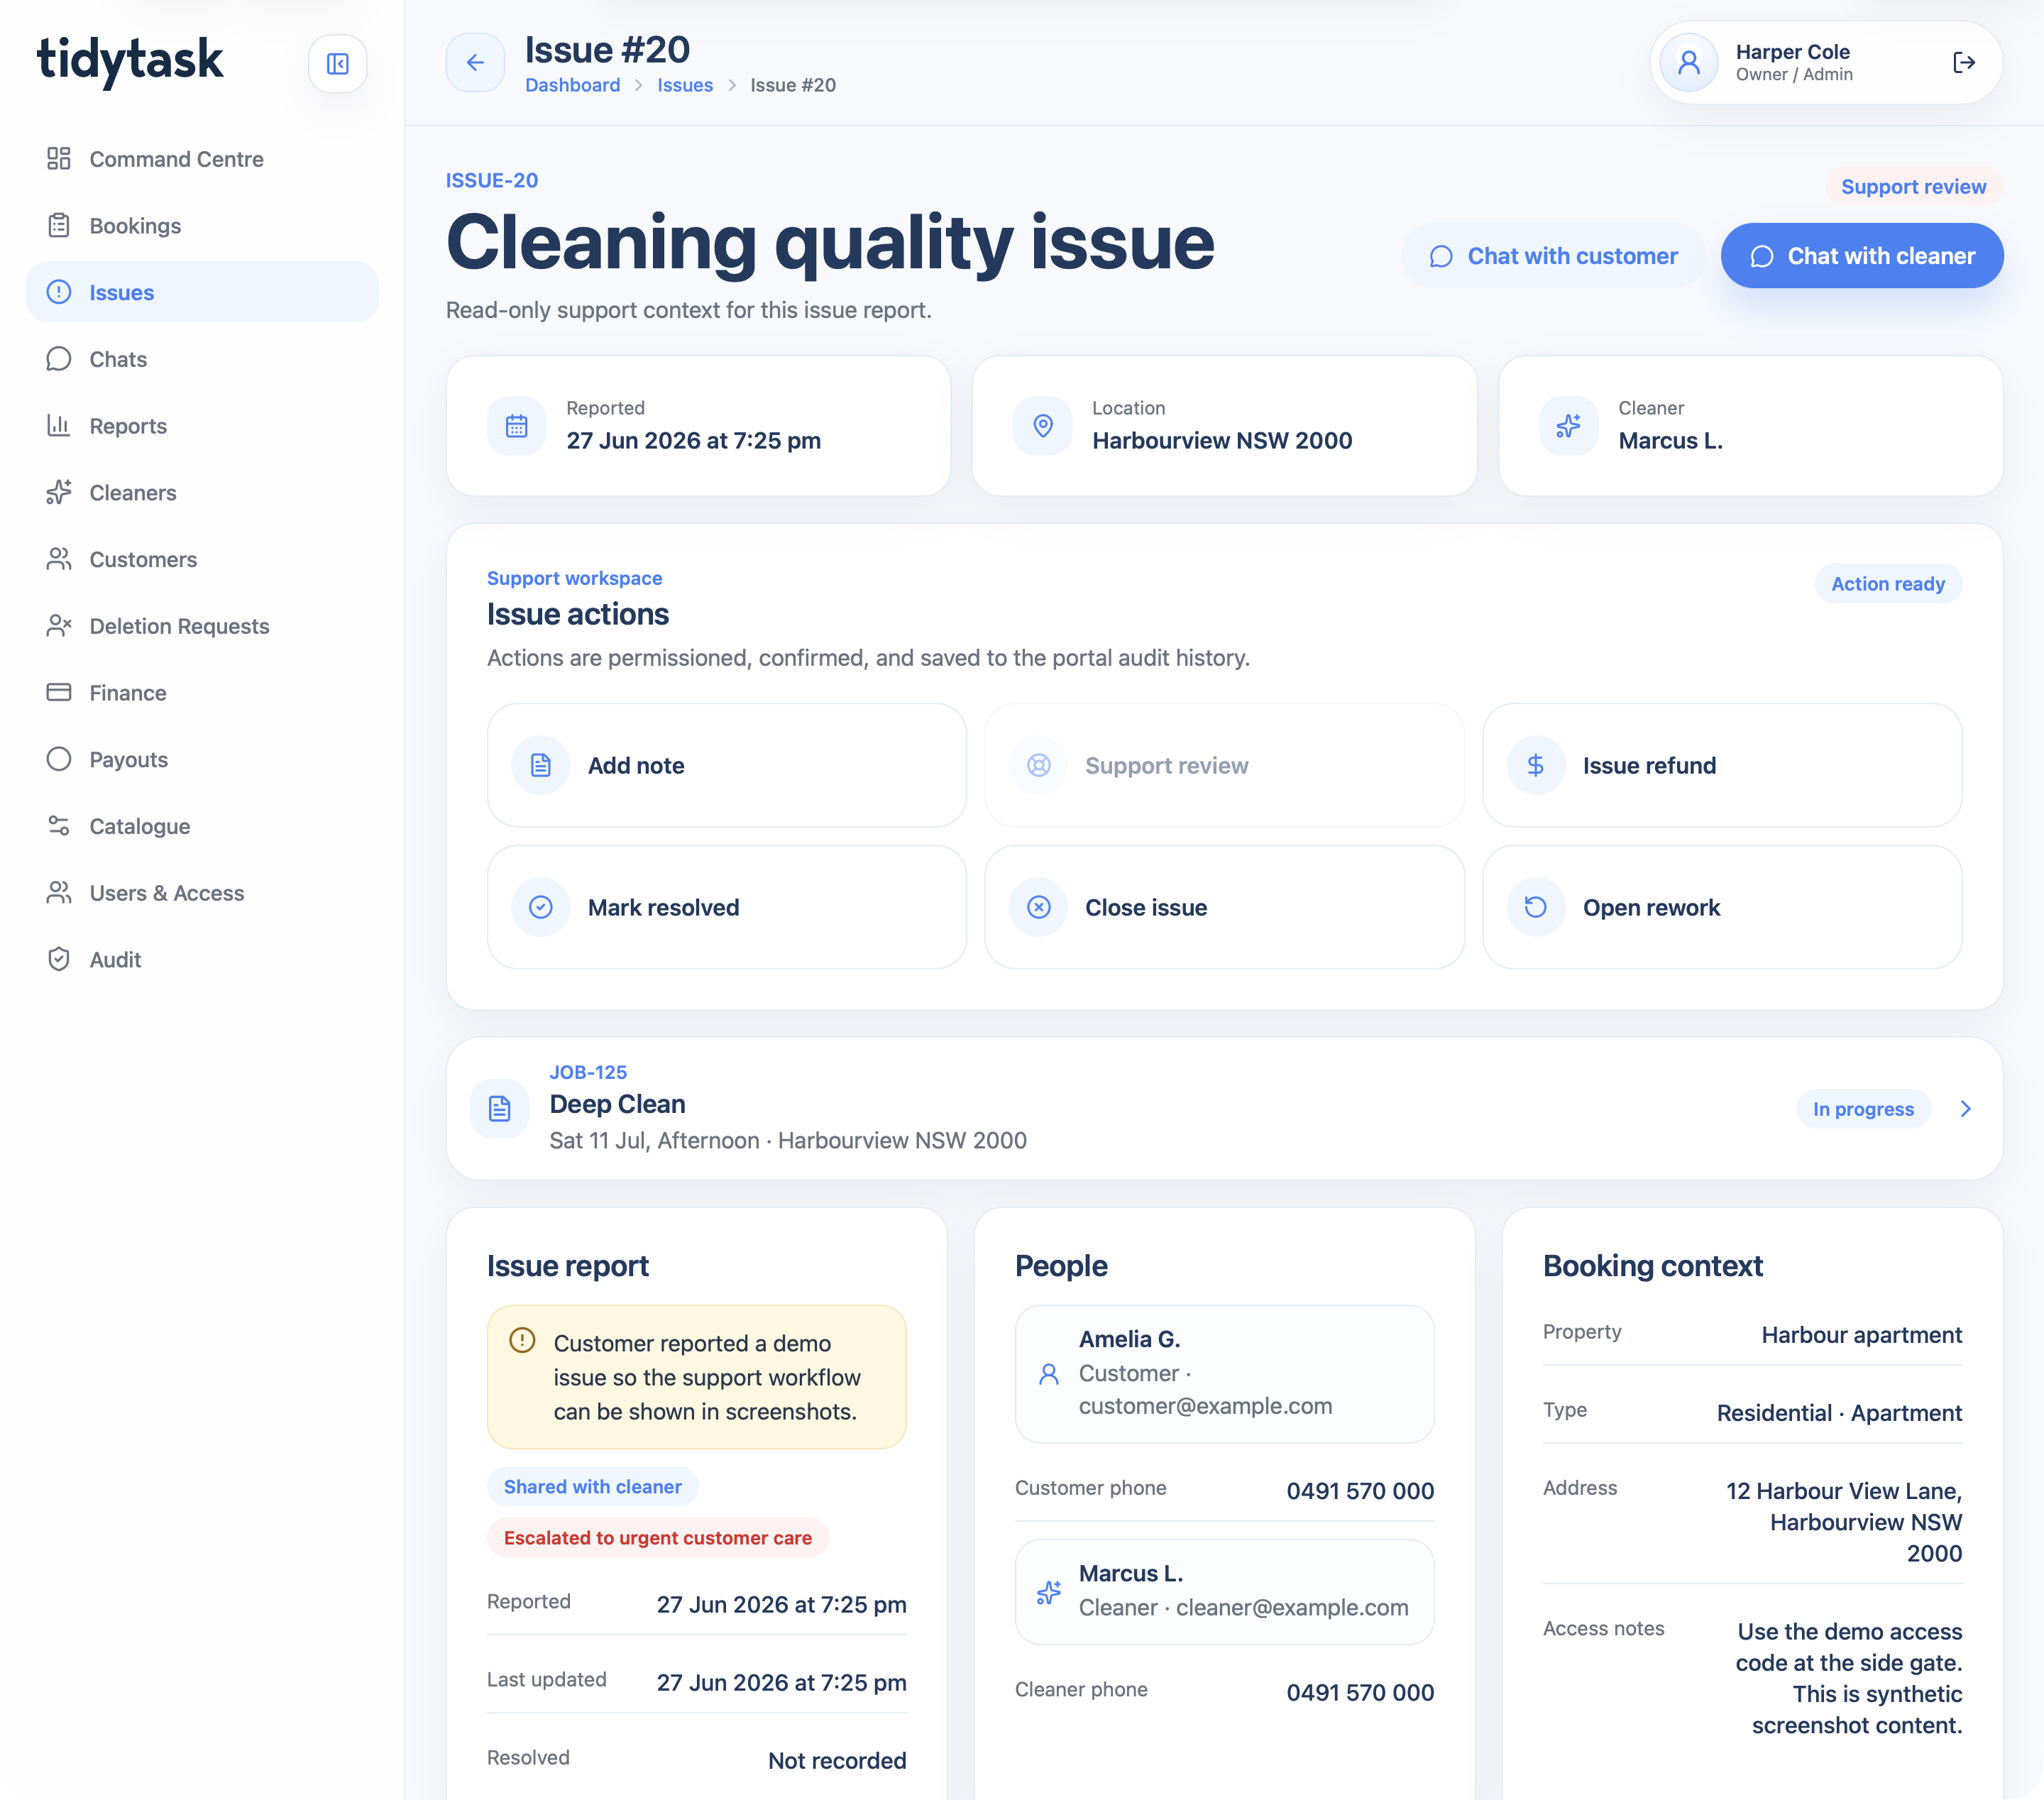Click the Amelia G. customer card
The height and width of the screenshot is (1800, 2044).
(1224, 1374)
